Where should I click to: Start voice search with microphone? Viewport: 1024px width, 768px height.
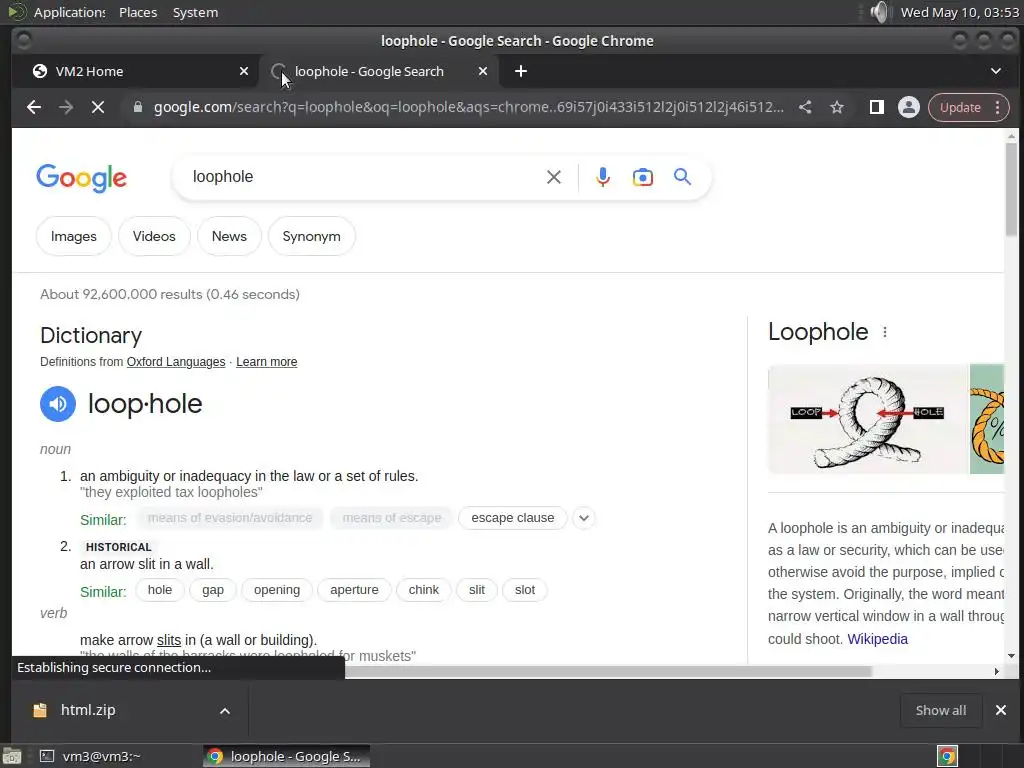coord(602,177)
